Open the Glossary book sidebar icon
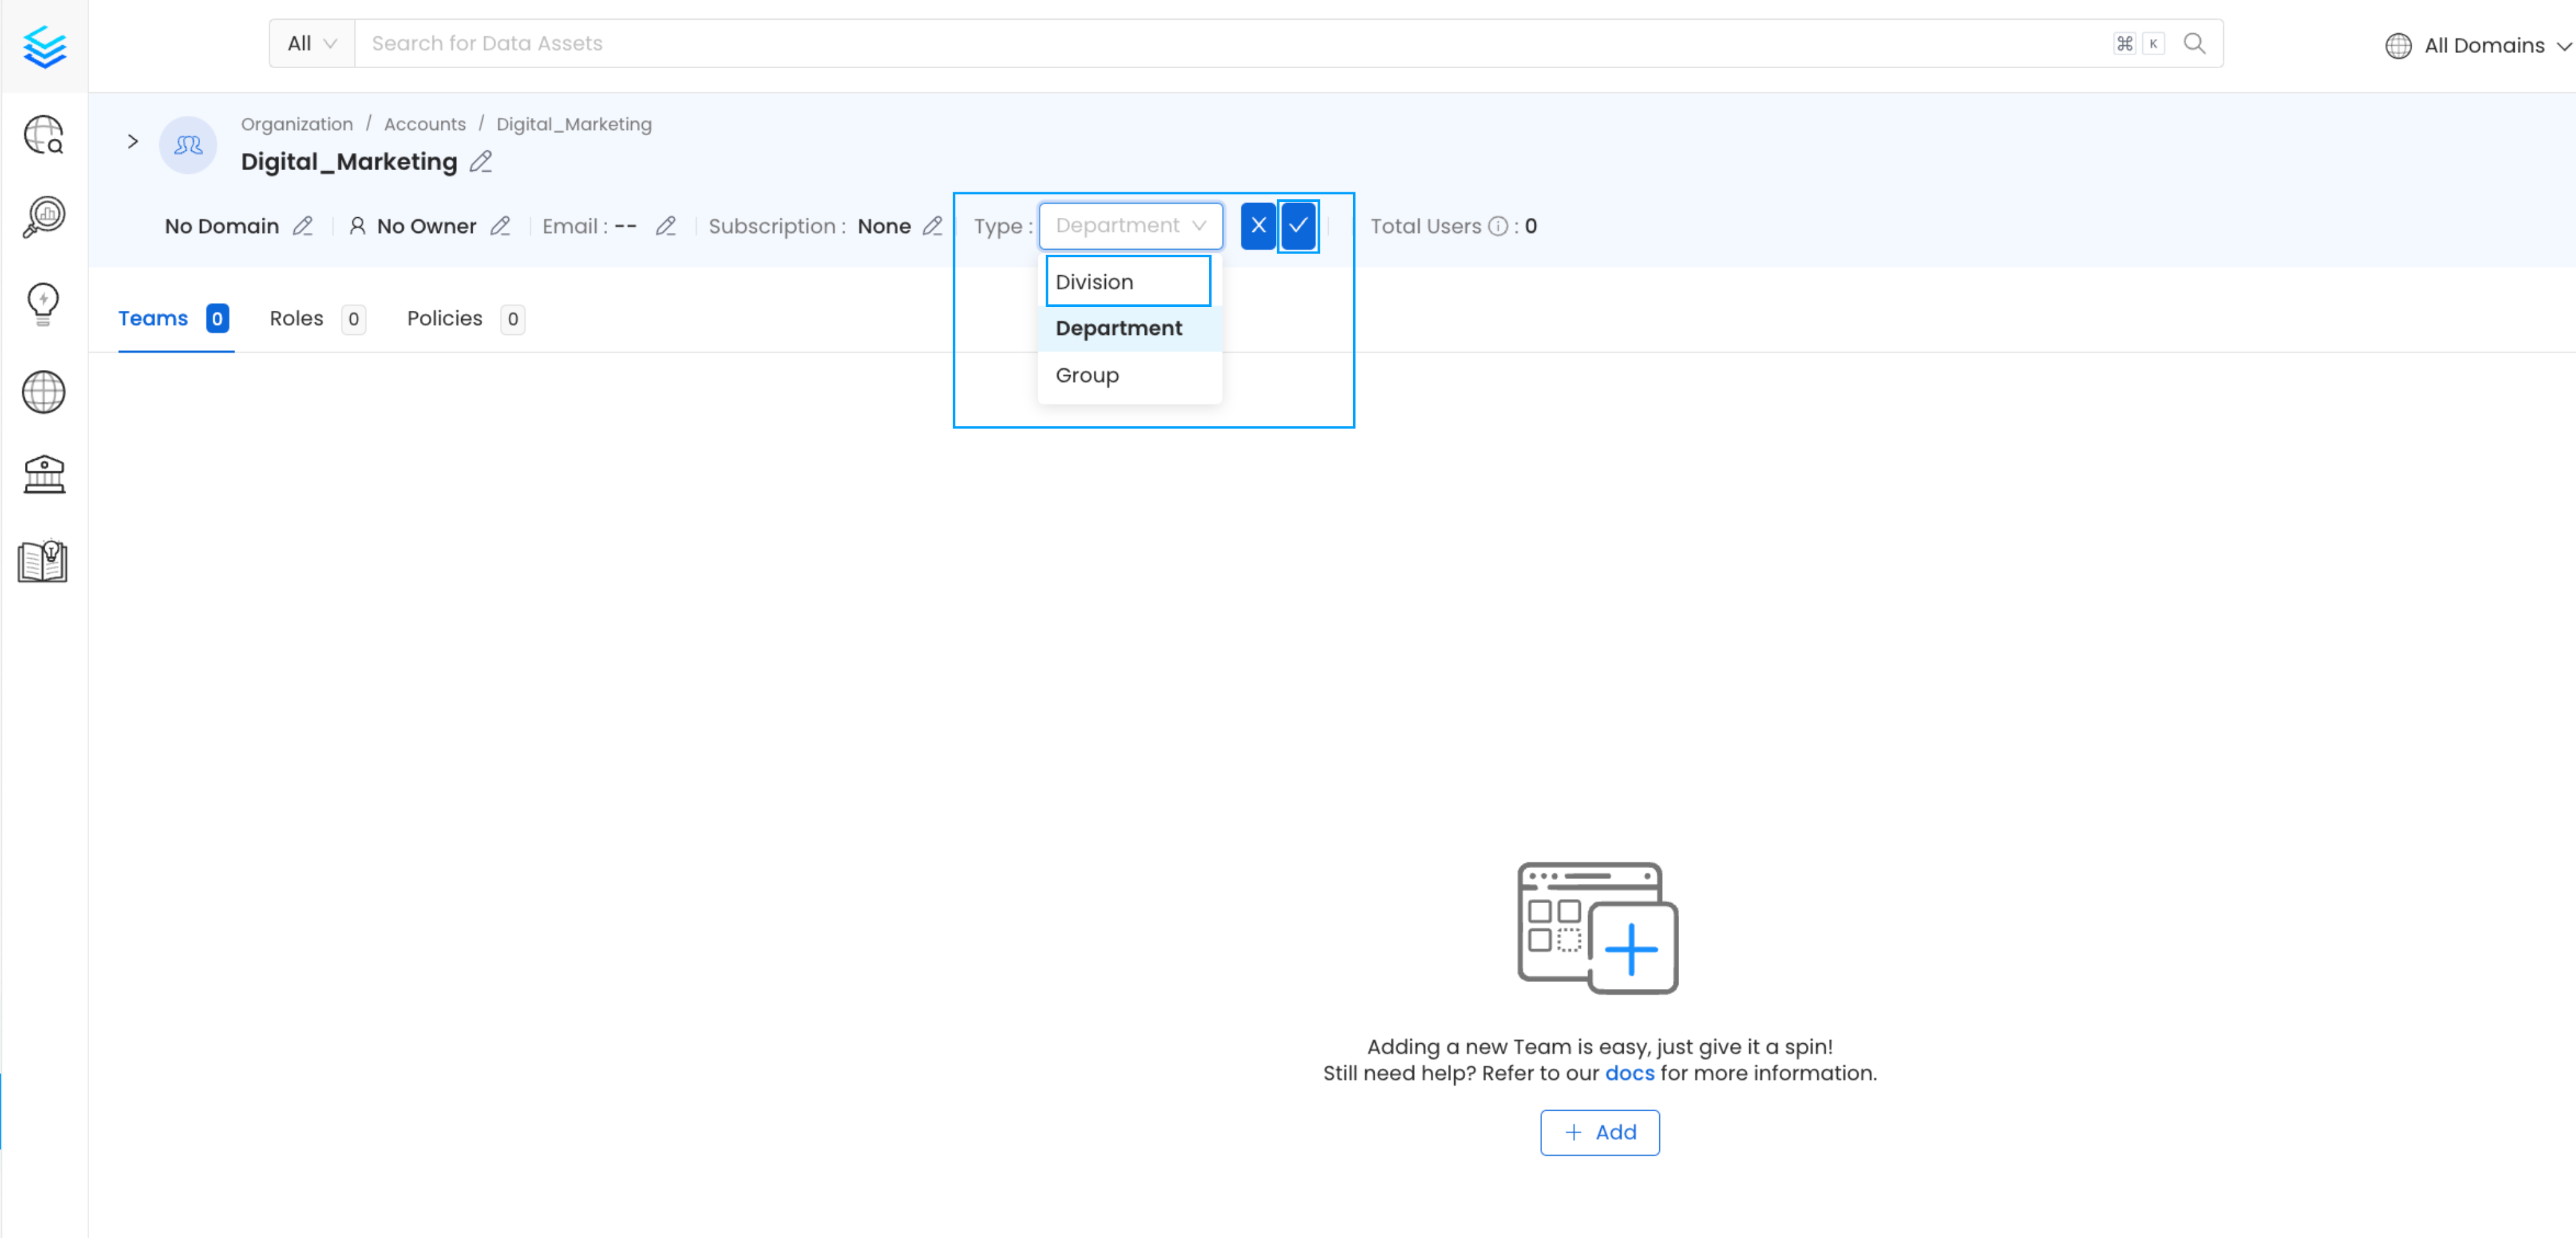The image size is (2576, 1238). coord(43,561)
